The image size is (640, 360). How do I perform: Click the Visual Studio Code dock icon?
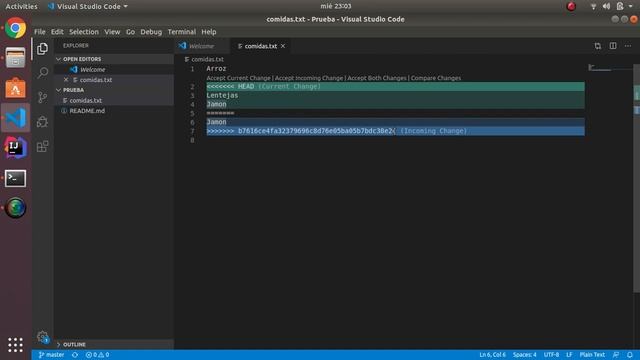pyautogui.click(x=16, y=118)
